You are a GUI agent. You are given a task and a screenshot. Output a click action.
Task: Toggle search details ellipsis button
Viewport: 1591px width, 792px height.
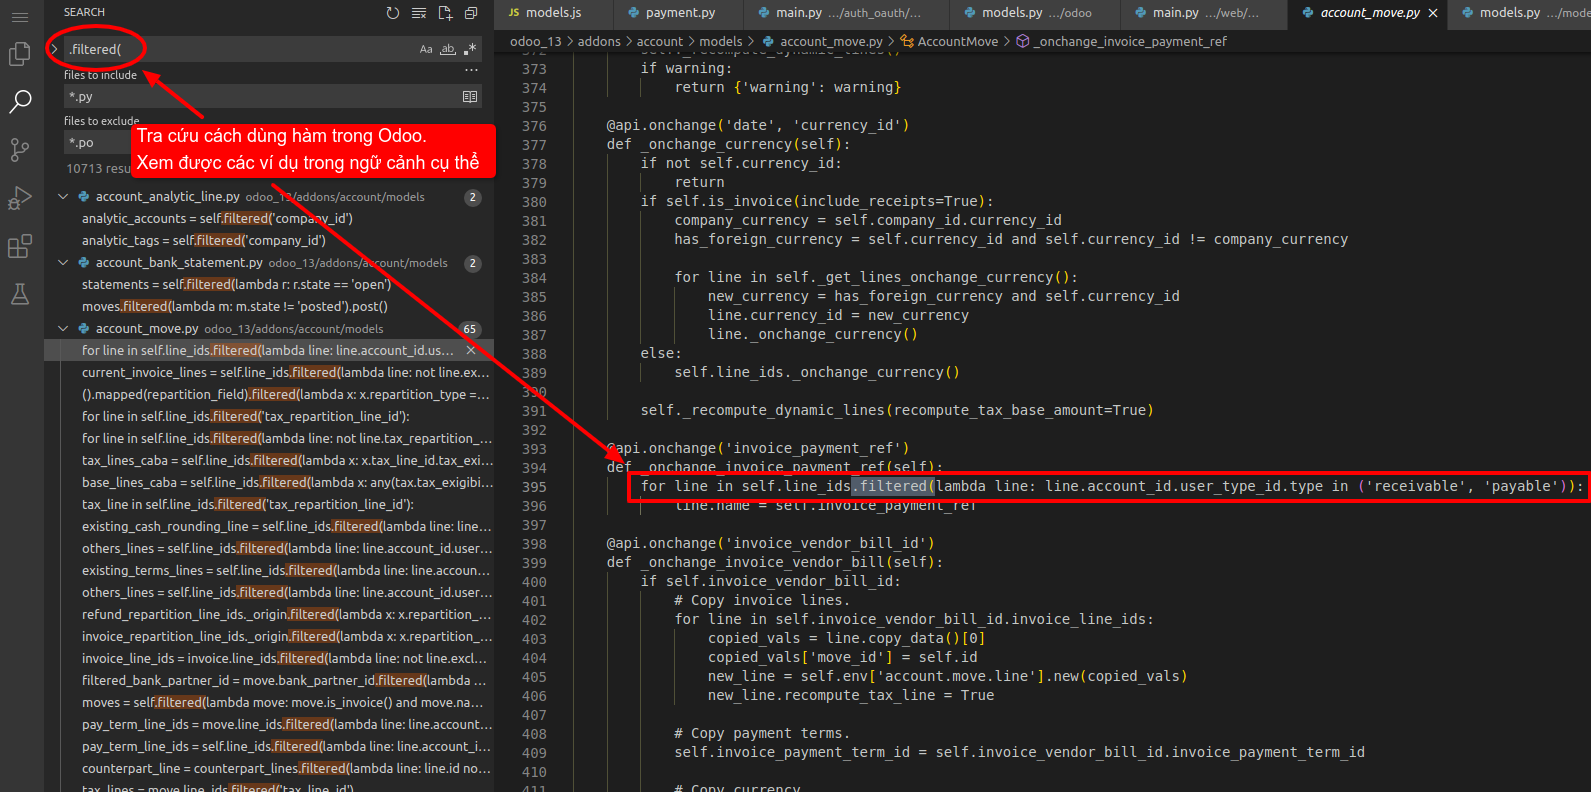(471, 71)
